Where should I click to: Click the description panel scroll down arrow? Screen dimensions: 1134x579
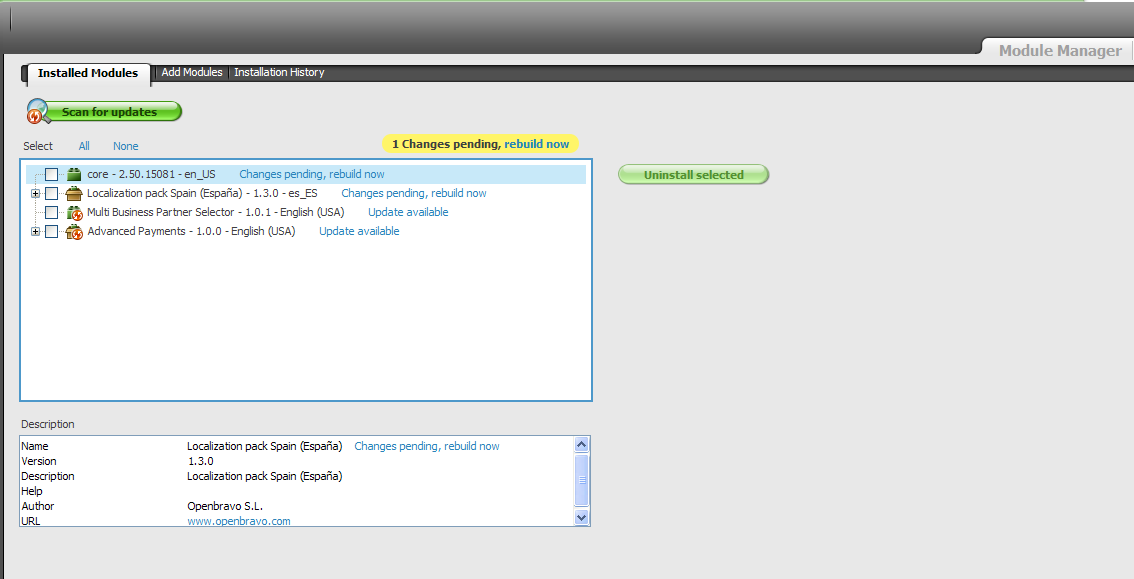tap(582, 517)
